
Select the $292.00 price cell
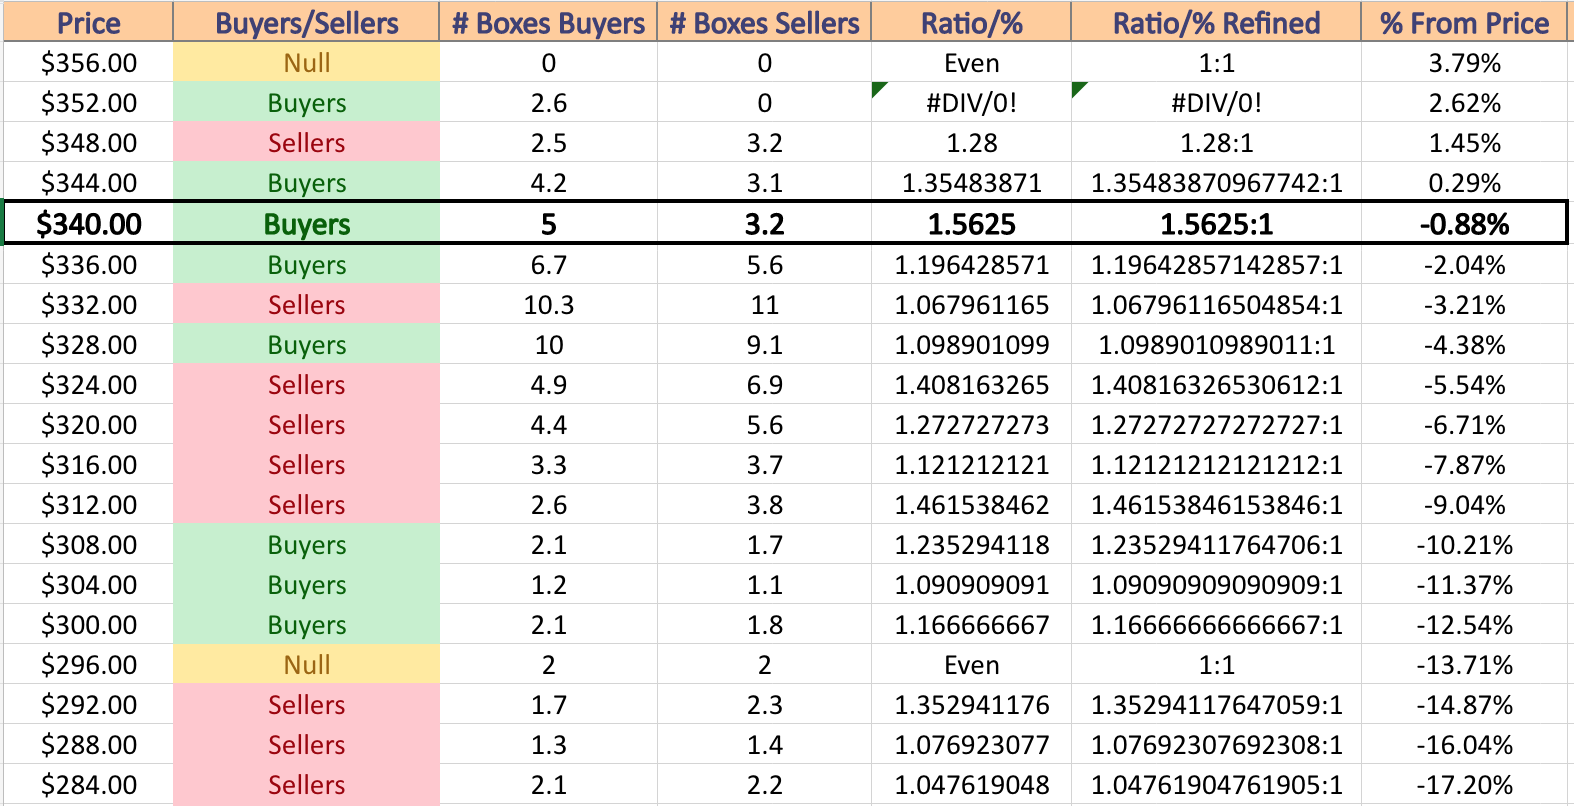pos(88,705)
